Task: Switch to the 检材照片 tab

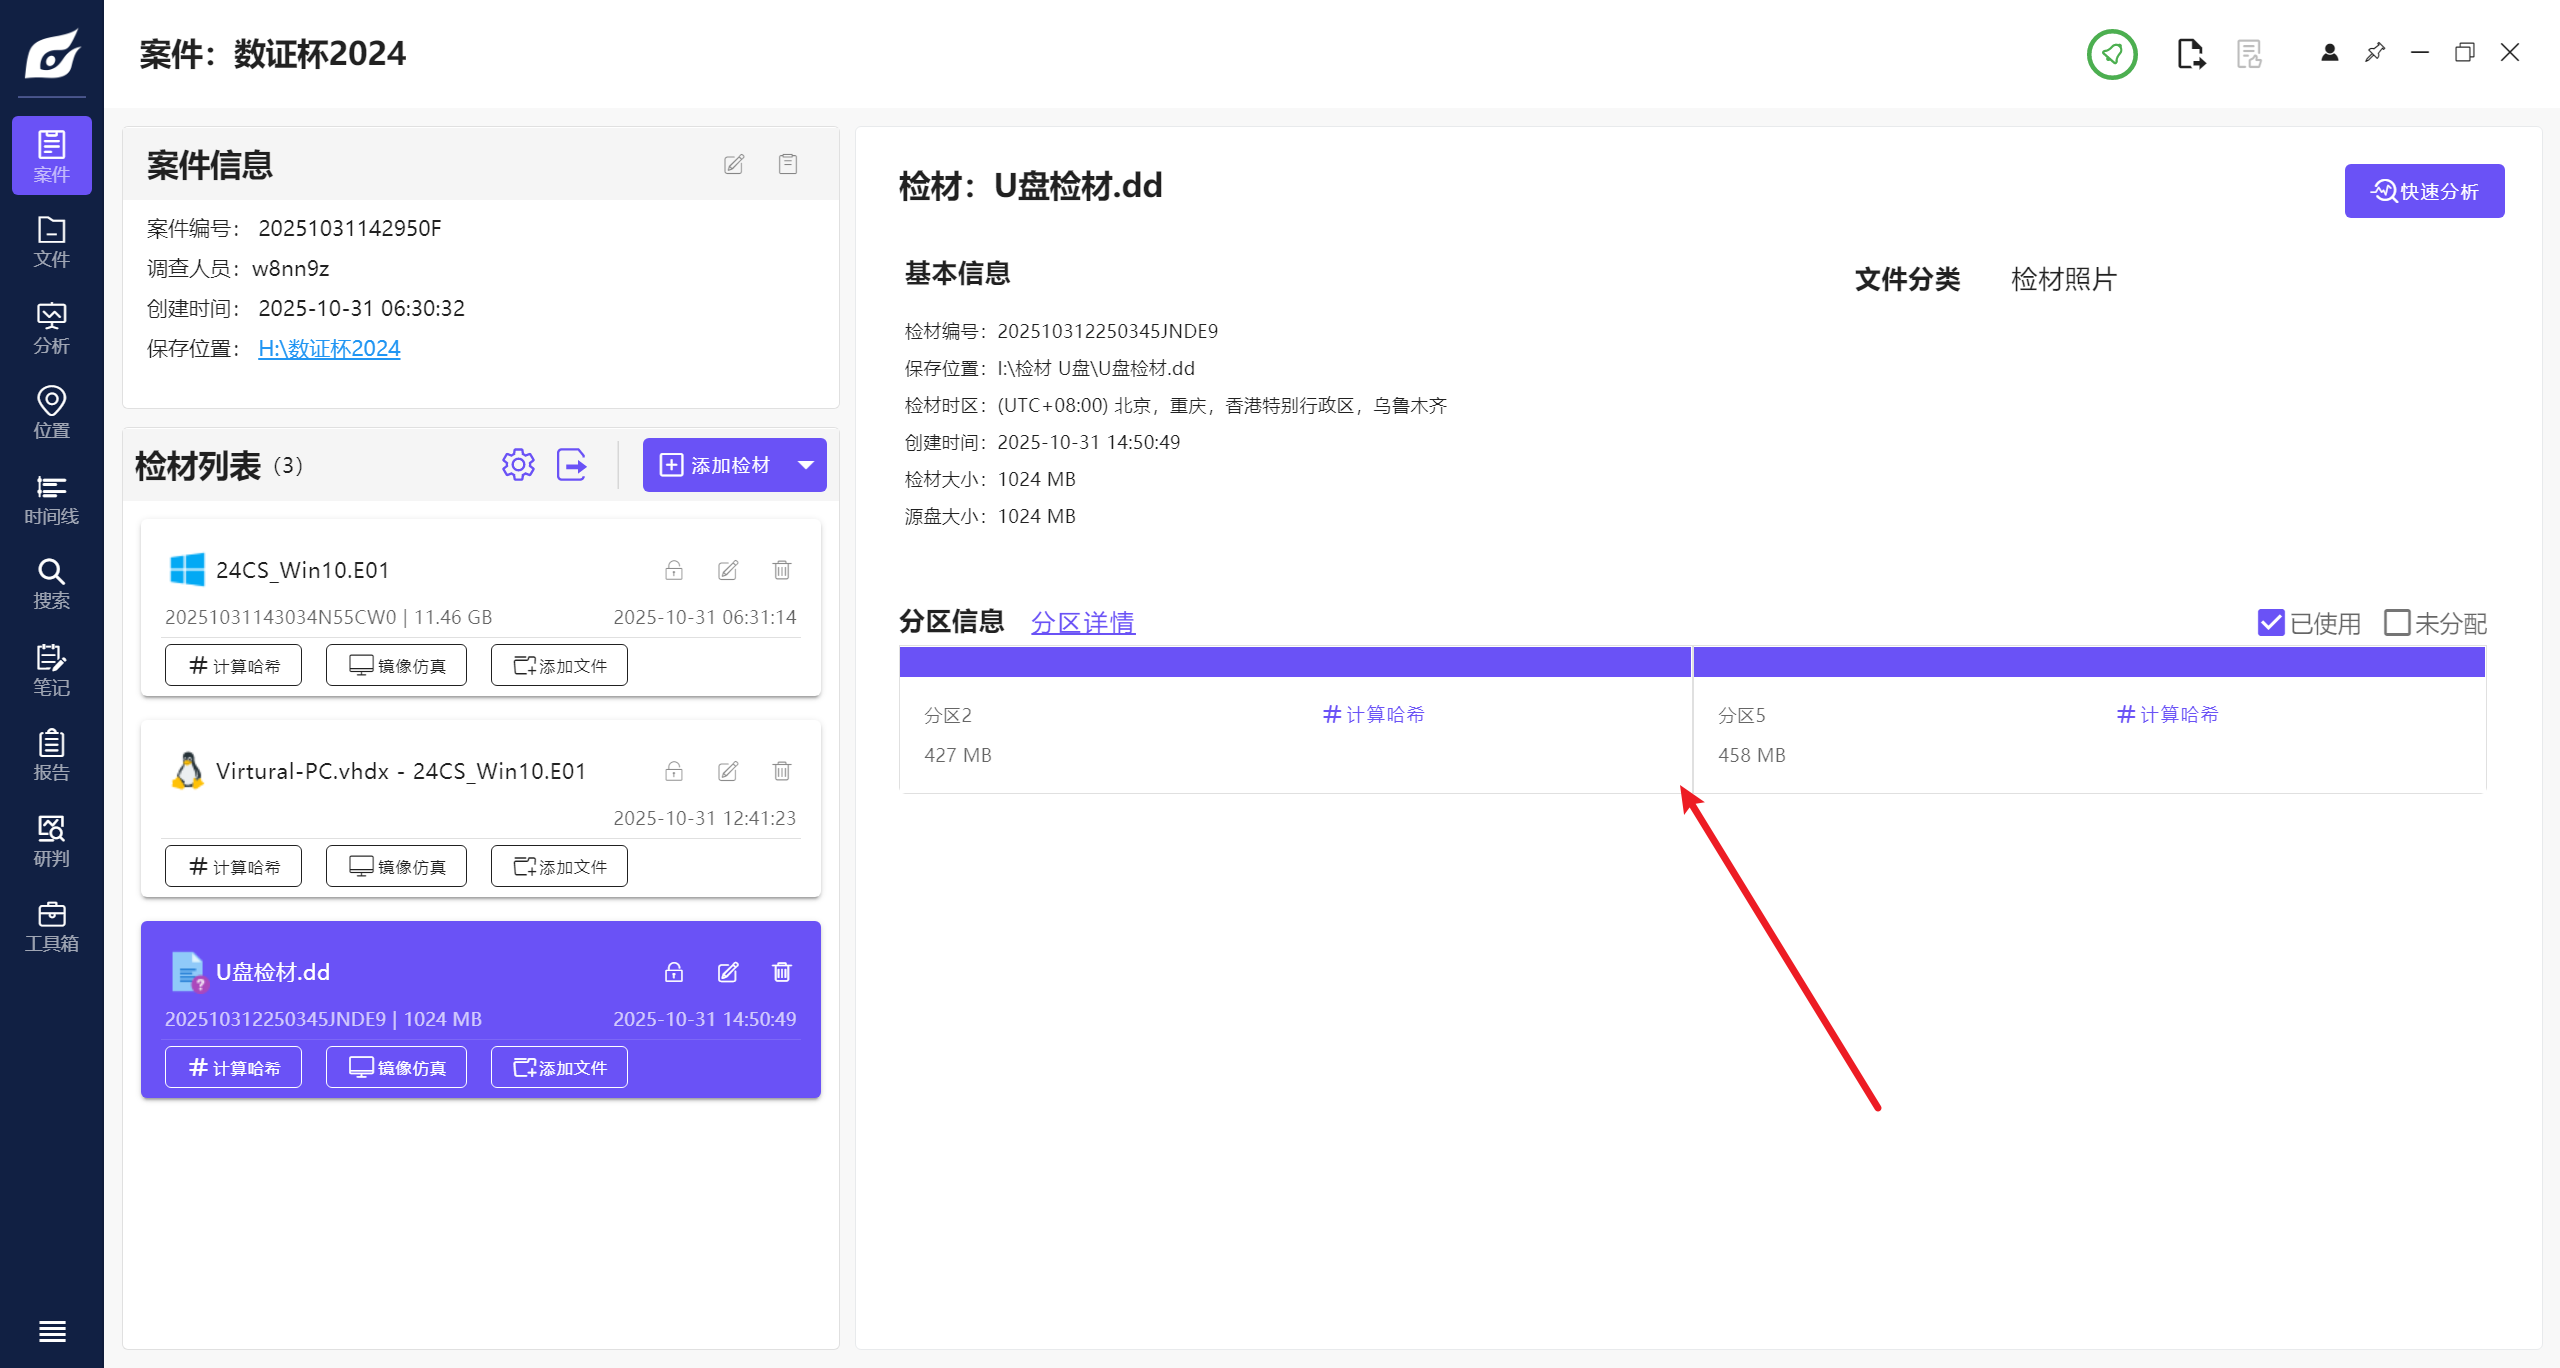Action: pos(2063,279)
